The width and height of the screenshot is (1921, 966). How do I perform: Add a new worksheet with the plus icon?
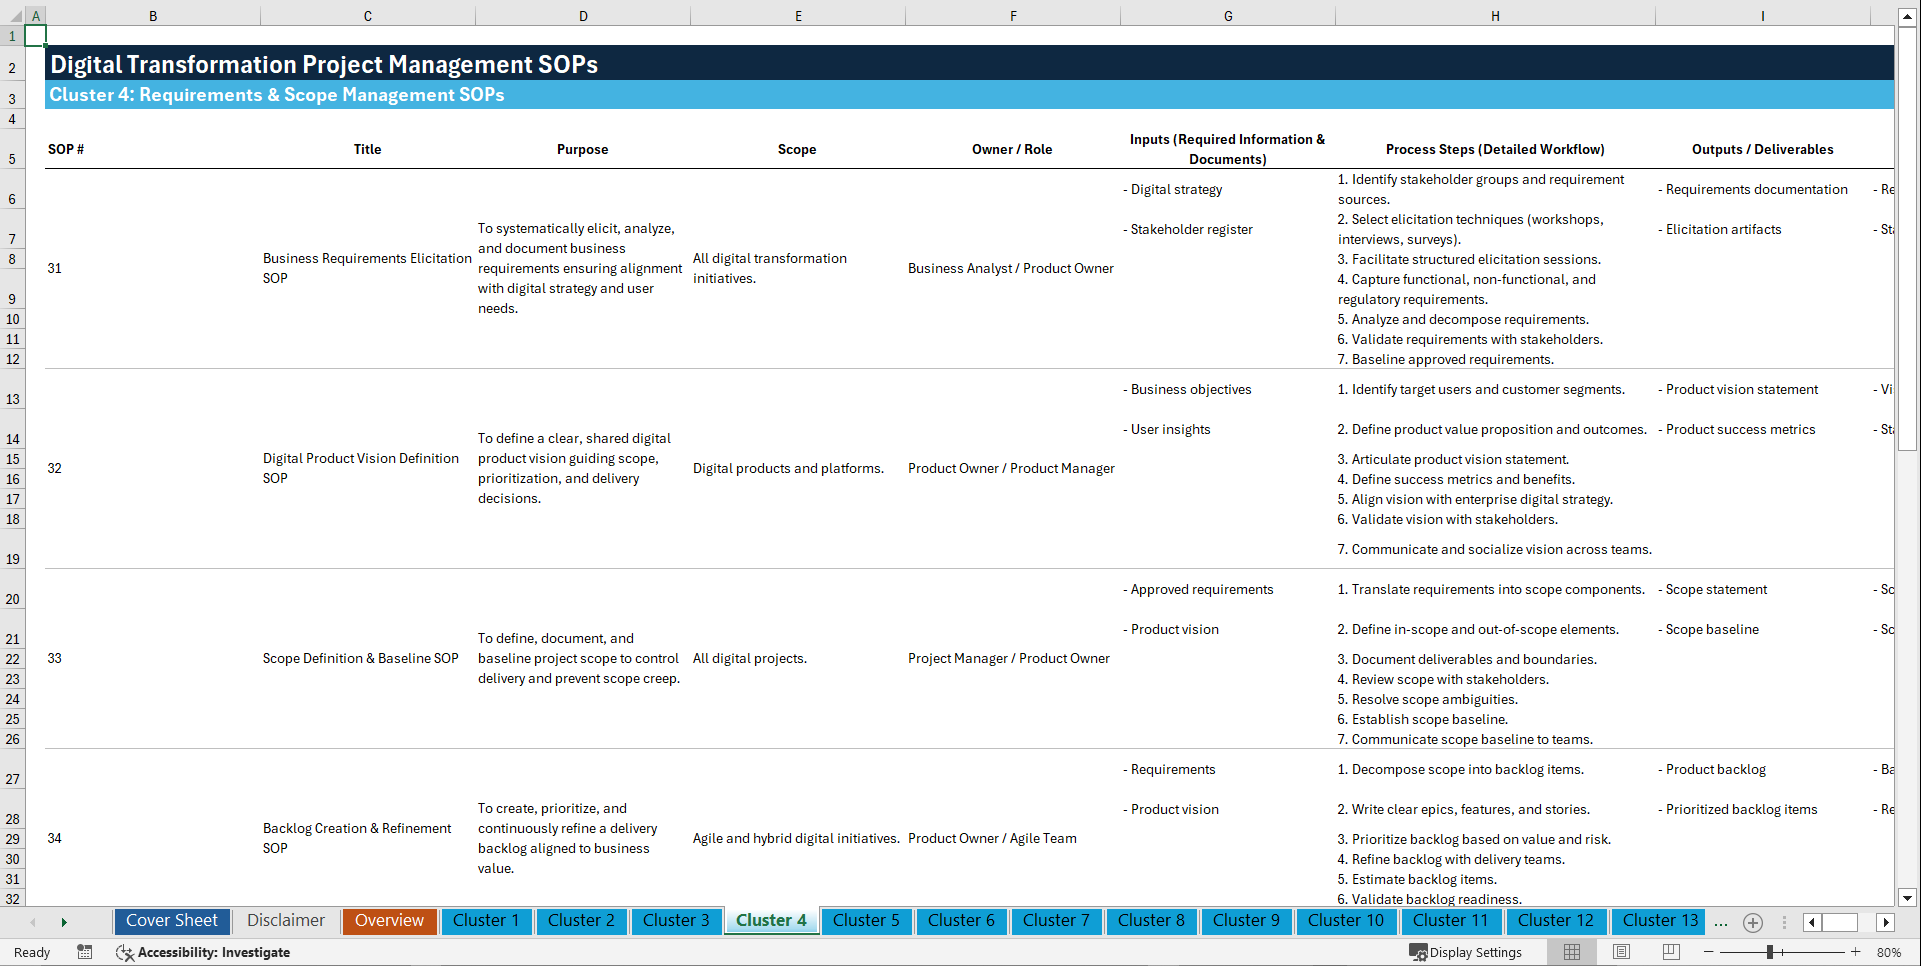pos(1752,922)
